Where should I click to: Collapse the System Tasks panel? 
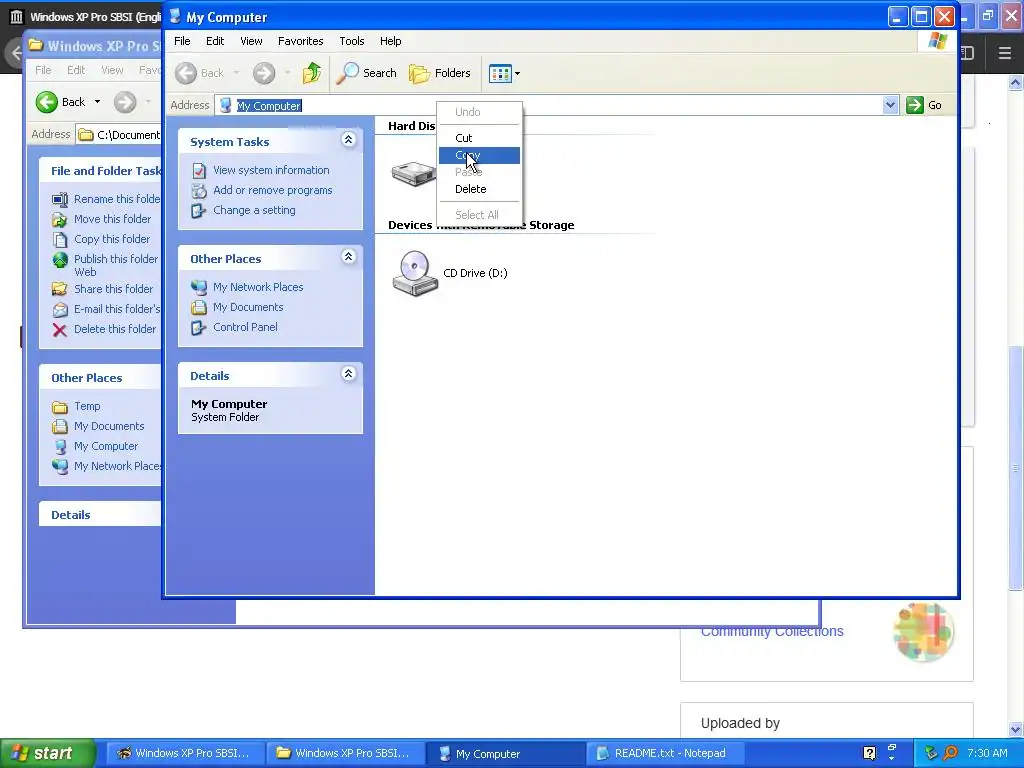tap(349, 139)
